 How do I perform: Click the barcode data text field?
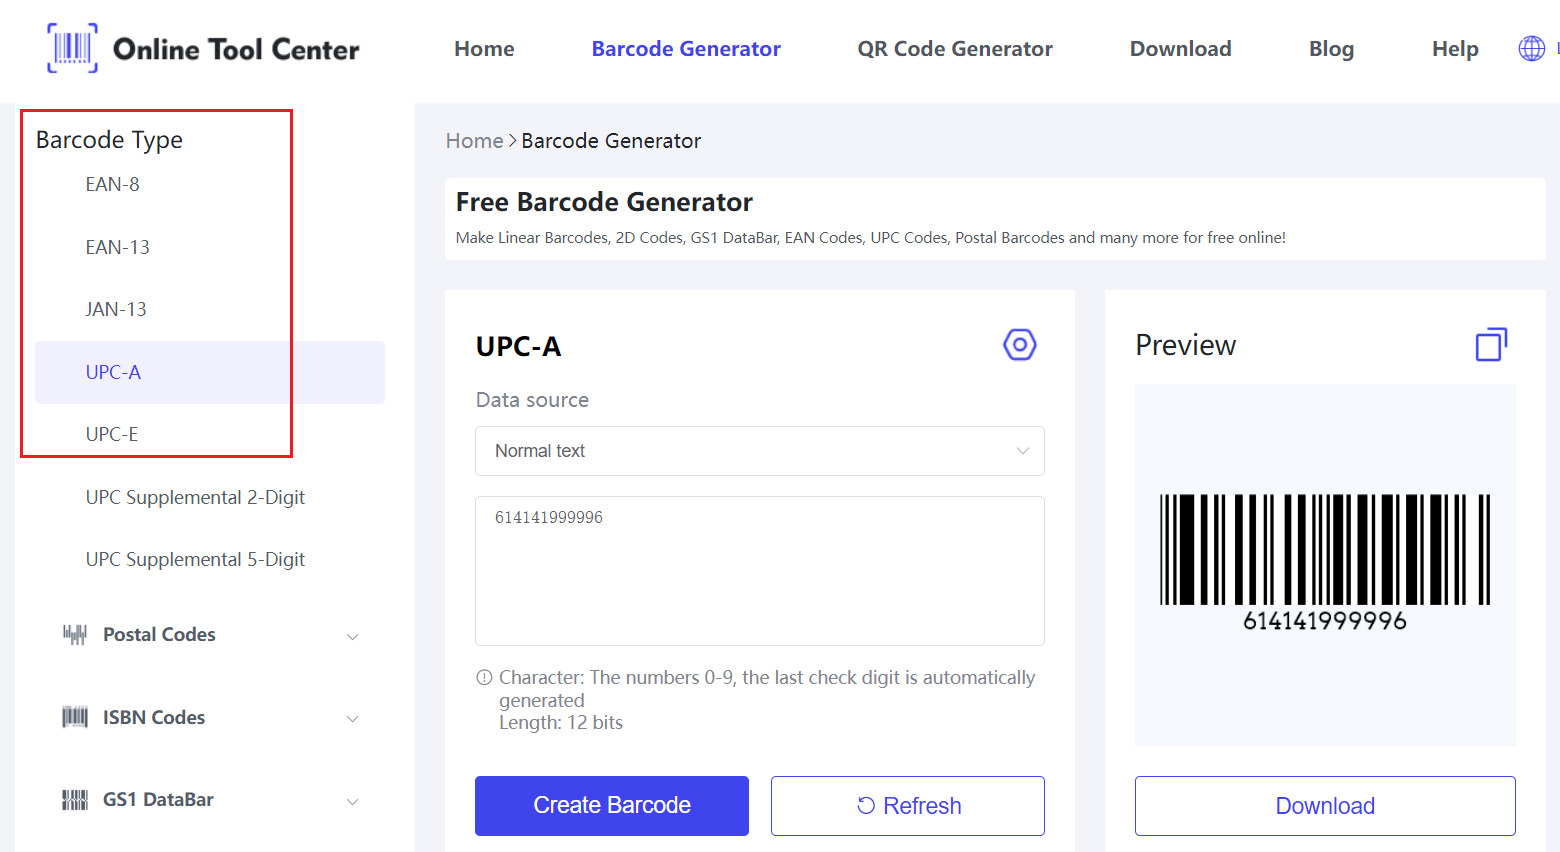[759, 570]
